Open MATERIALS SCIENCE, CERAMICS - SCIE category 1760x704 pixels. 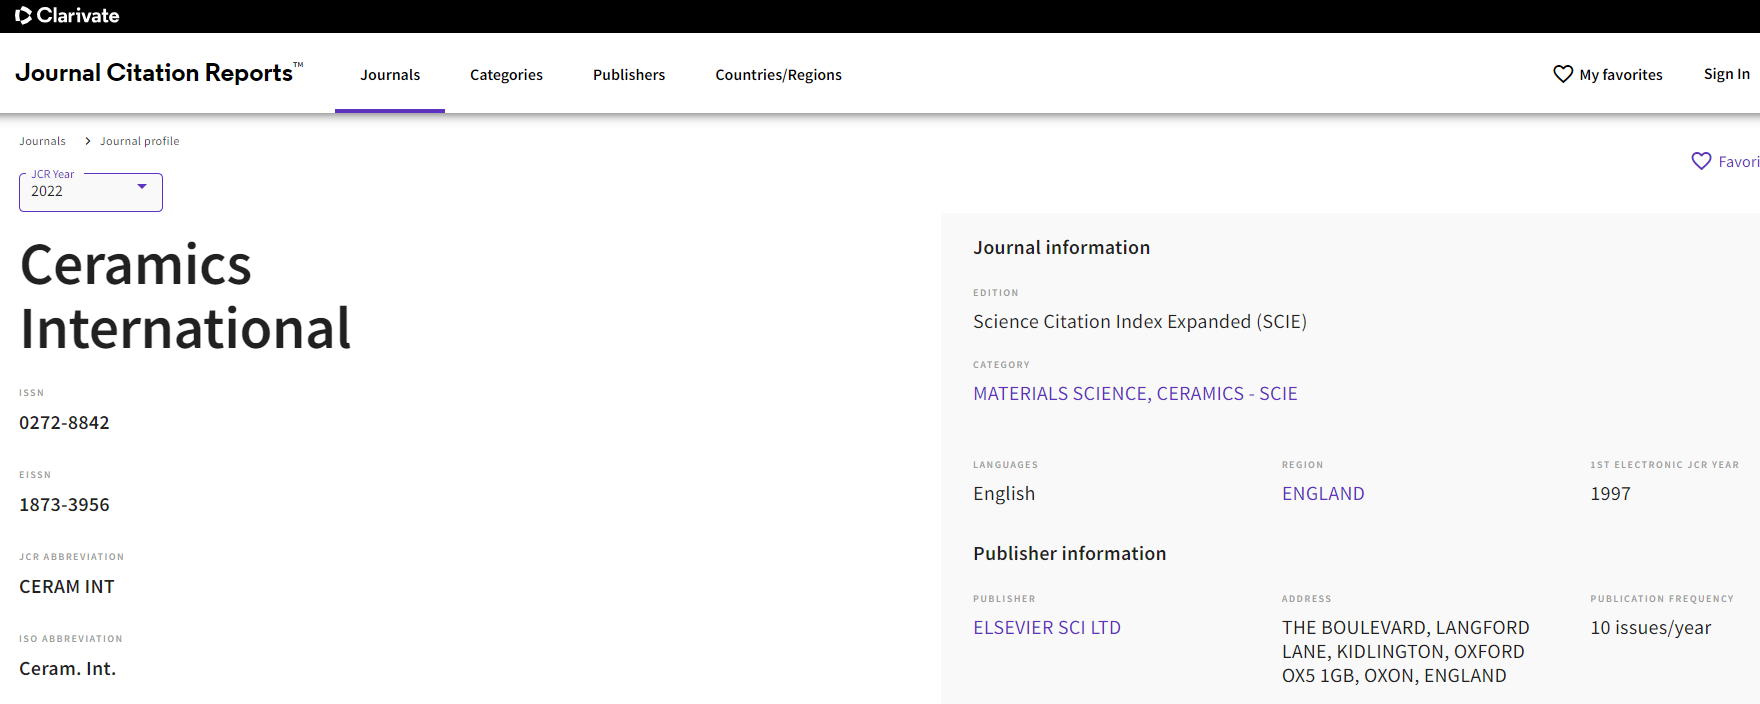(1135, 394)
